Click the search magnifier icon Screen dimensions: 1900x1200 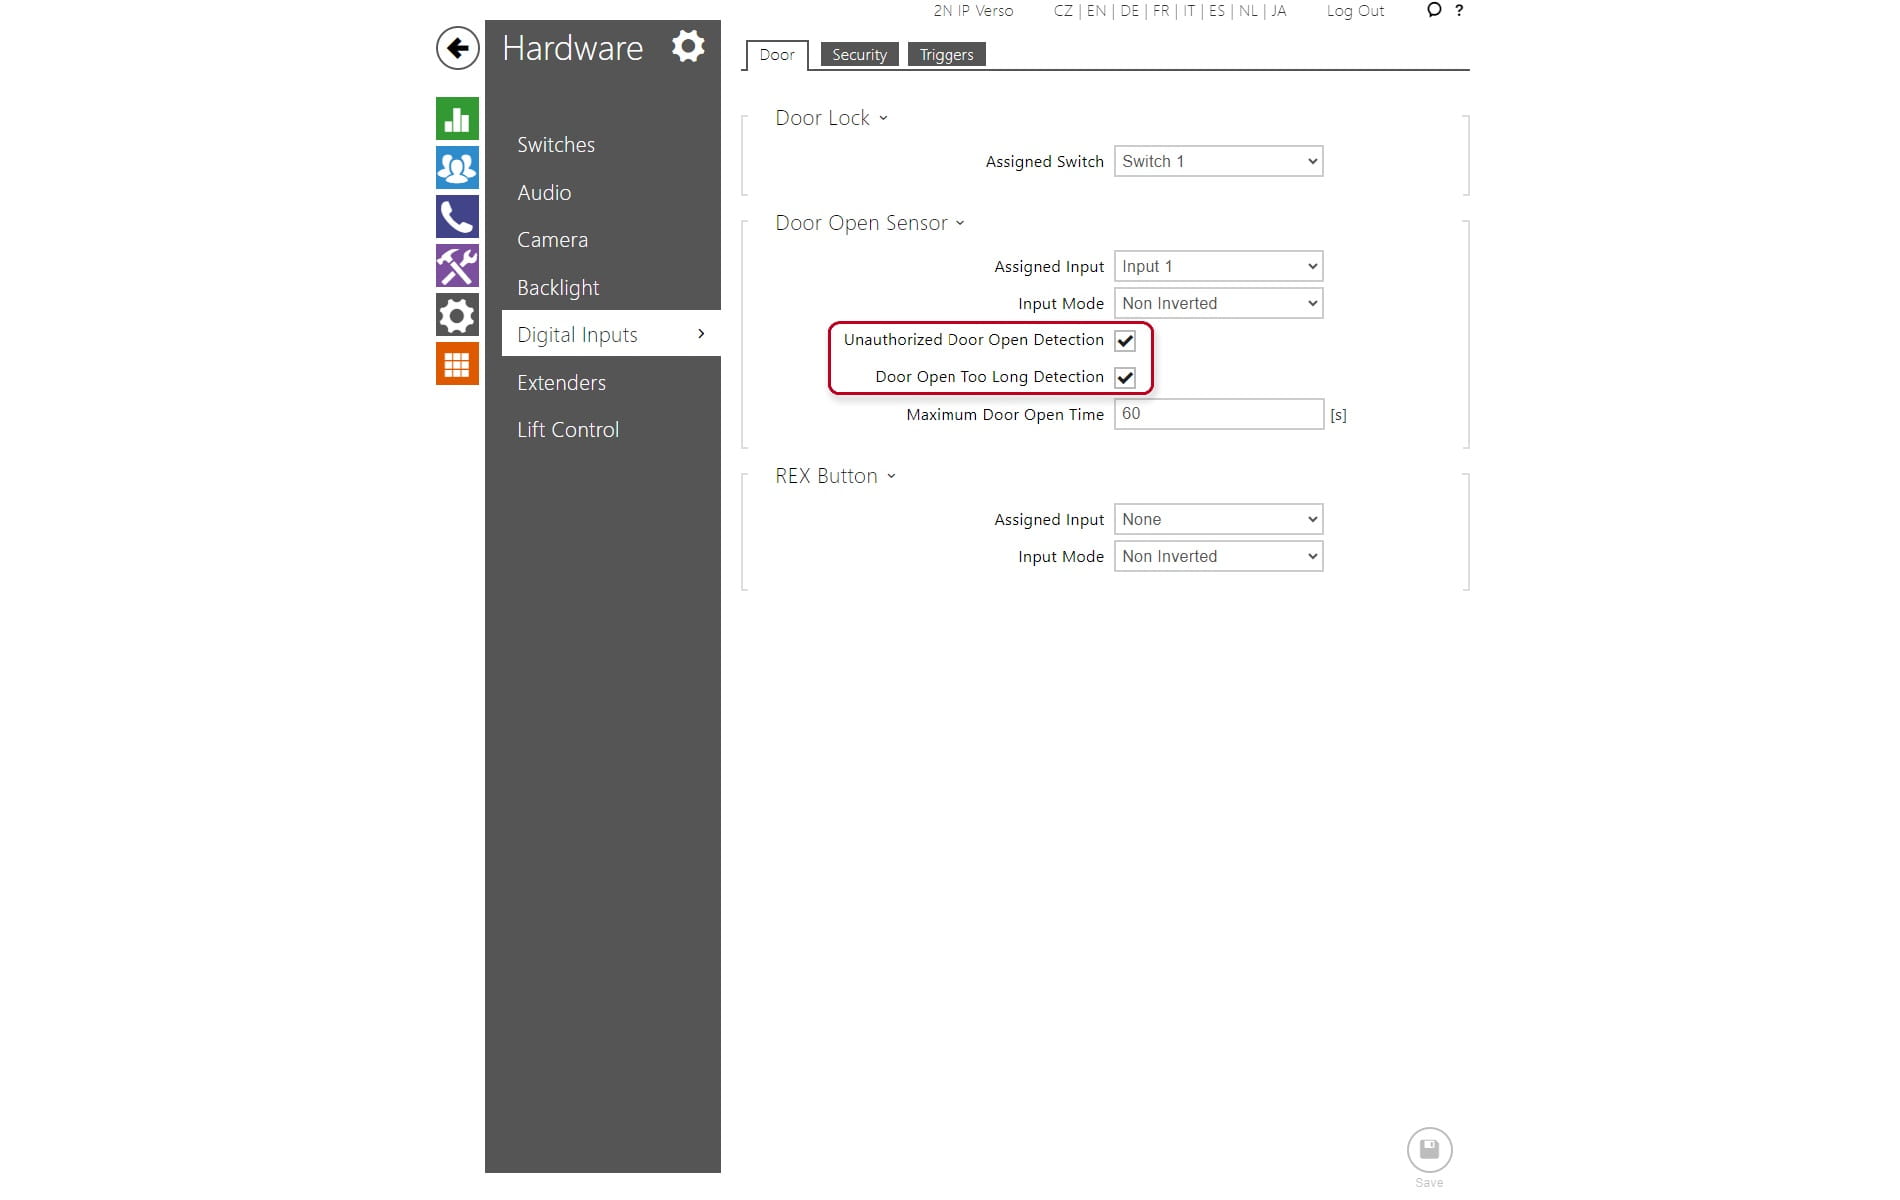coord(1434,10)
